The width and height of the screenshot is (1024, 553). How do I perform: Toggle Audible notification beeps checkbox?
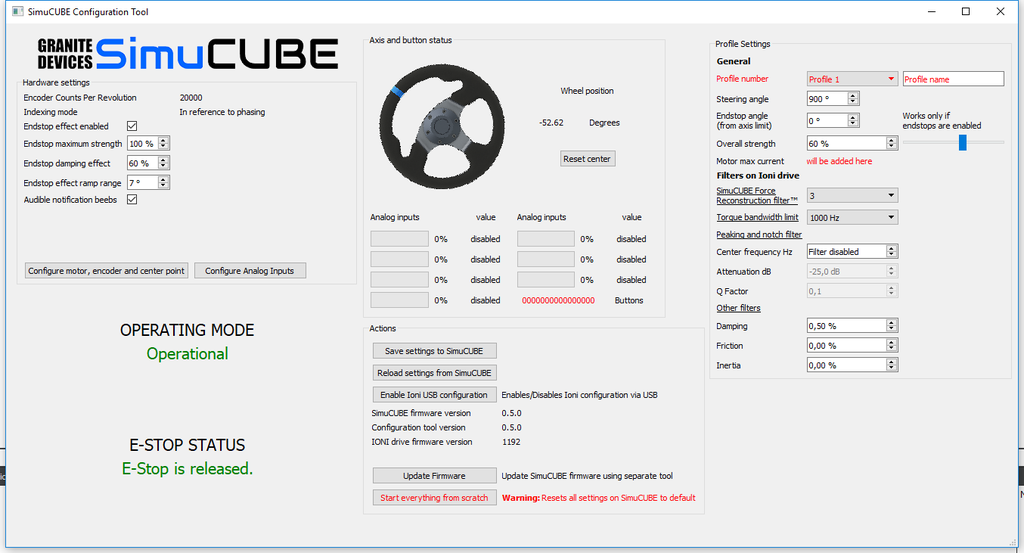[132, 200]
